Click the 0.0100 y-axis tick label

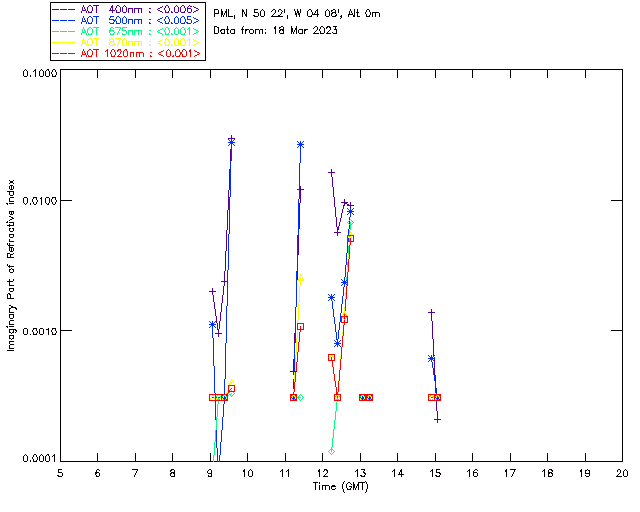point(39,201)
